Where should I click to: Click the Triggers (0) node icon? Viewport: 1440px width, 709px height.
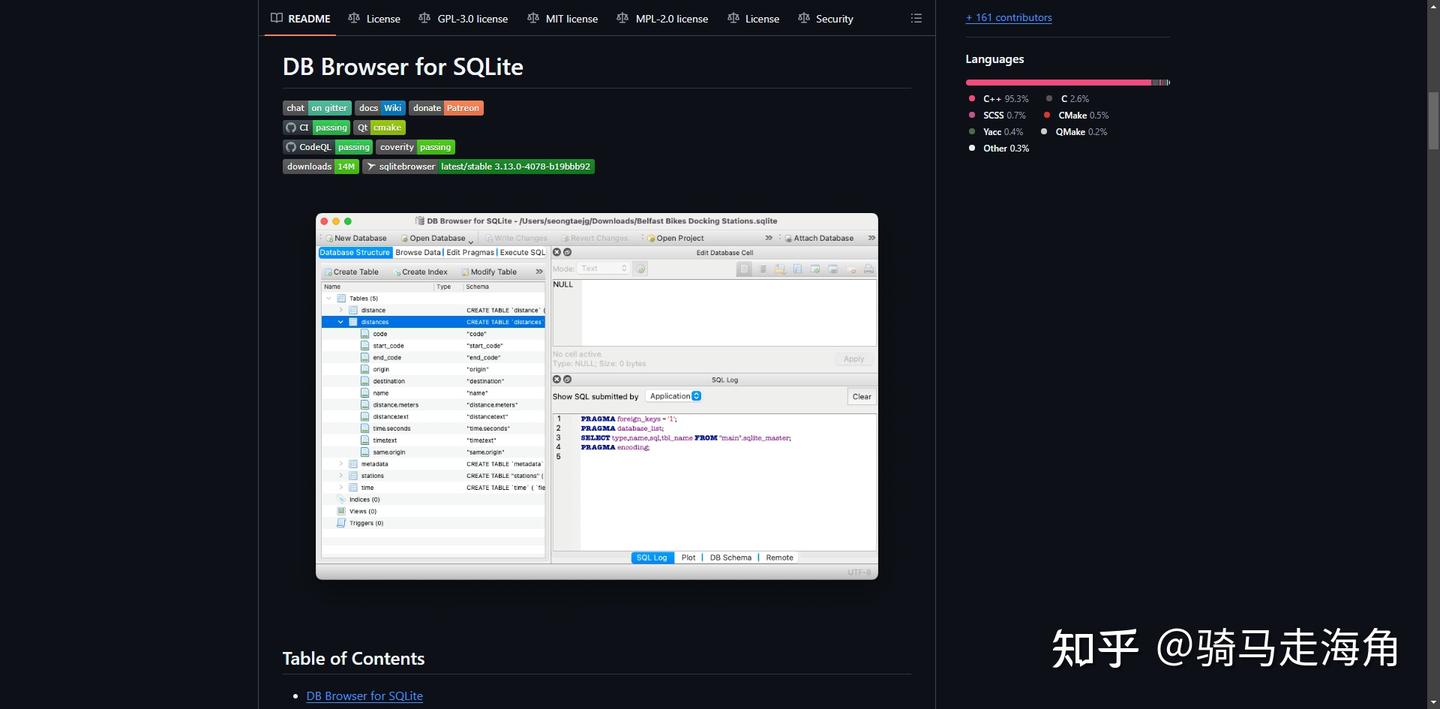[x=341, y=523]
